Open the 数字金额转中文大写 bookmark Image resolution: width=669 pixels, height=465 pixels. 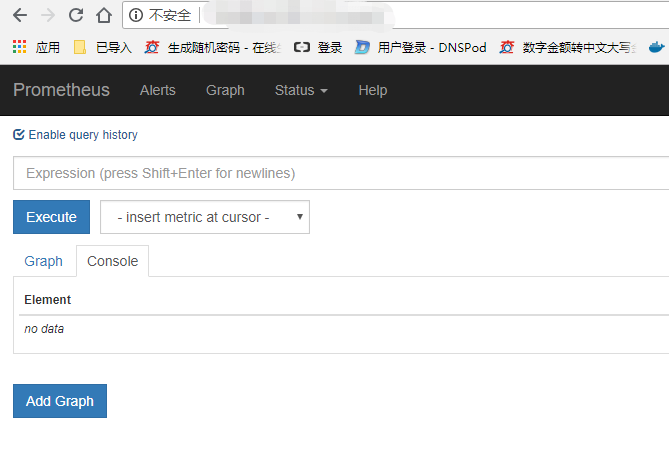(568, 47)
